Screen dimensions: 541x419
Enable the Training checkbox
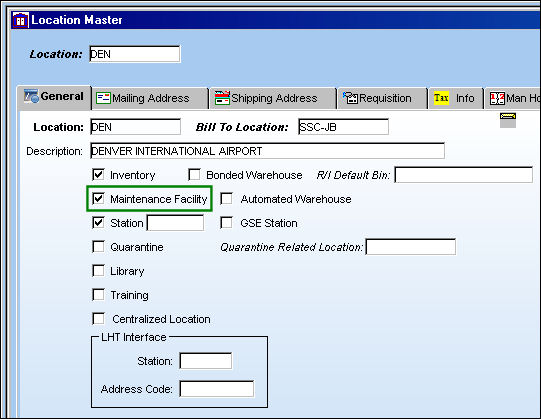pyautogui.click(x=98, y=295)
